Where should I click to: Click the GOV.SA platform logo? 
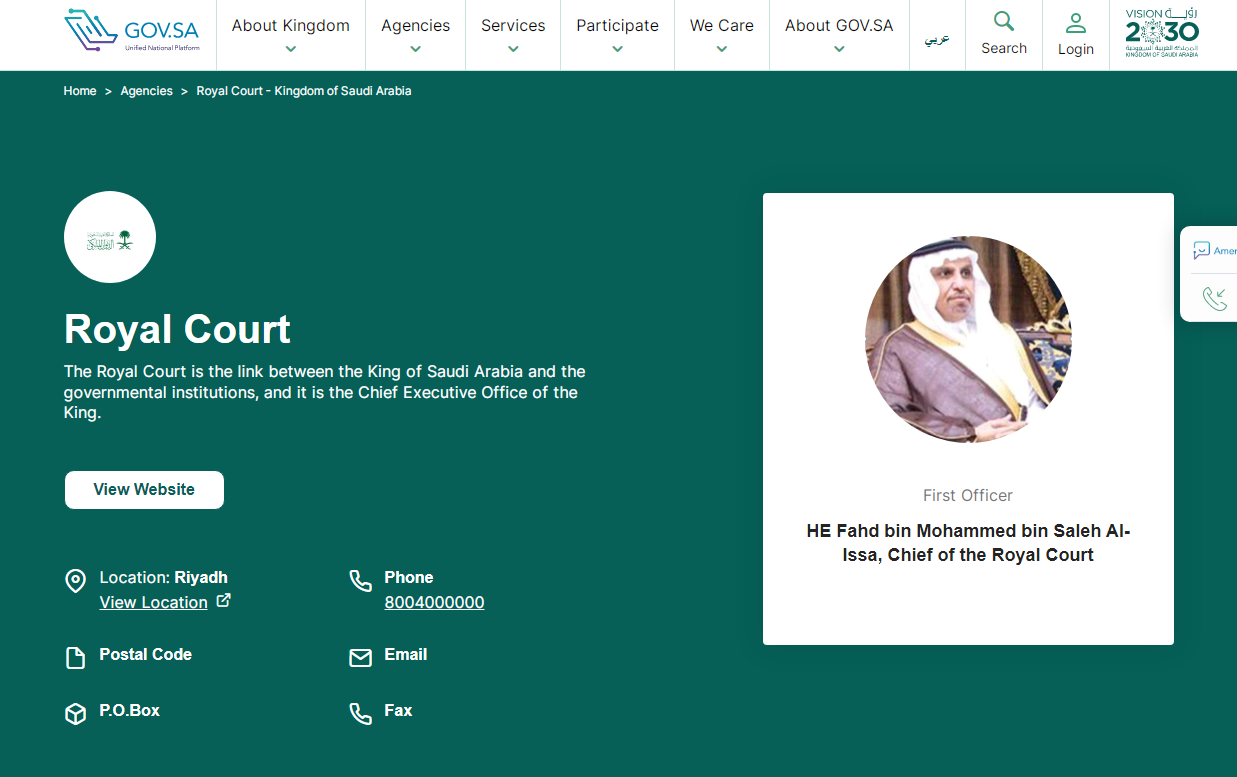[131, 31]
